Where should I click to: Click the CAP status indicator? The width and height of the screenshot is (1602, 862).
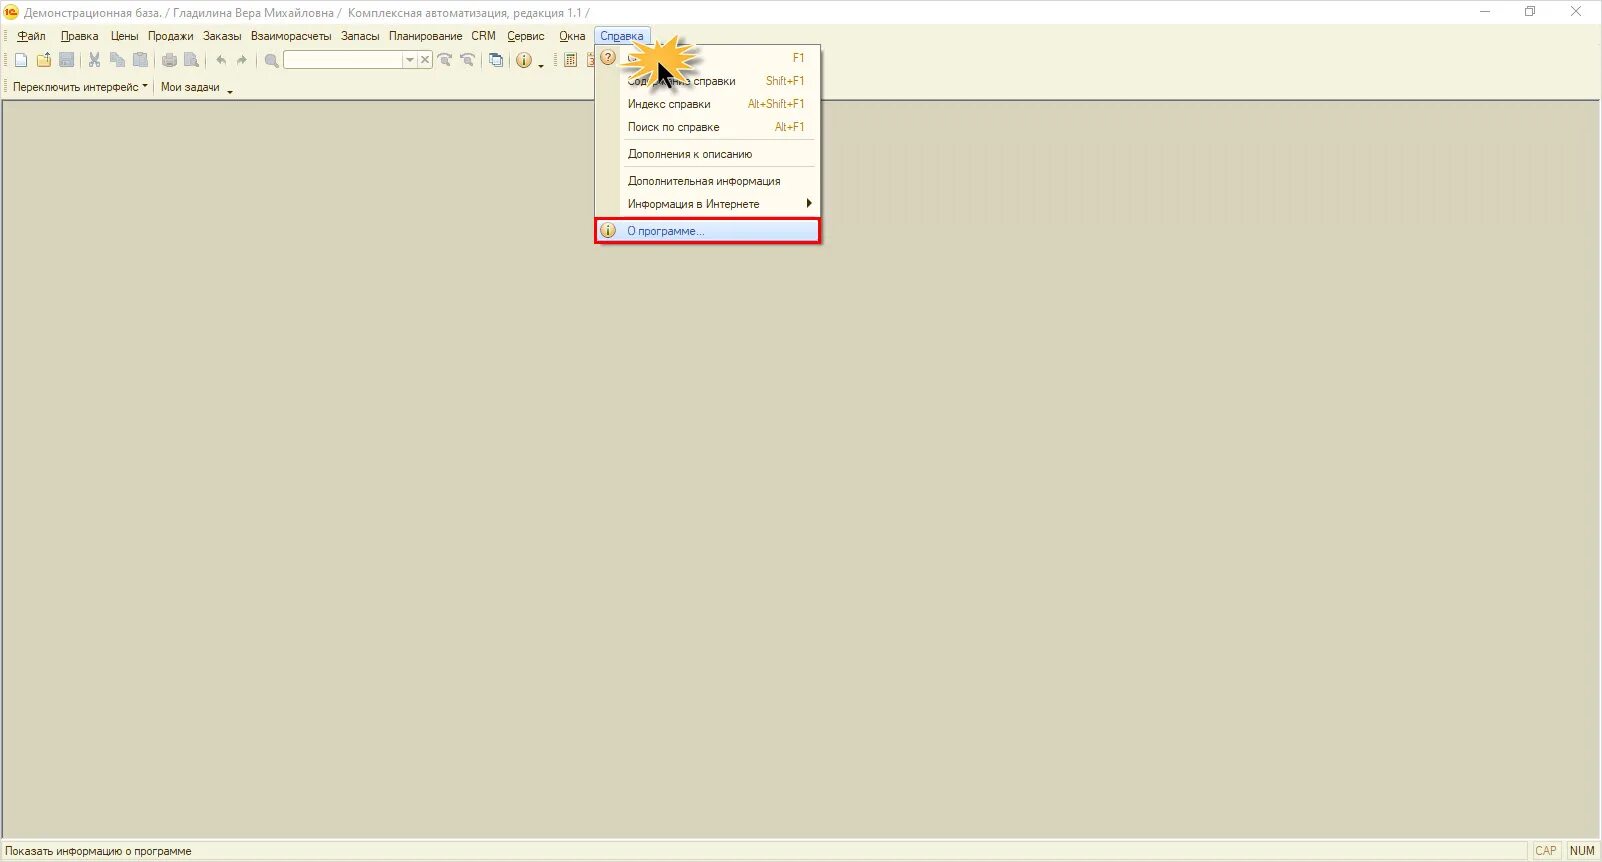point(1546,851)
